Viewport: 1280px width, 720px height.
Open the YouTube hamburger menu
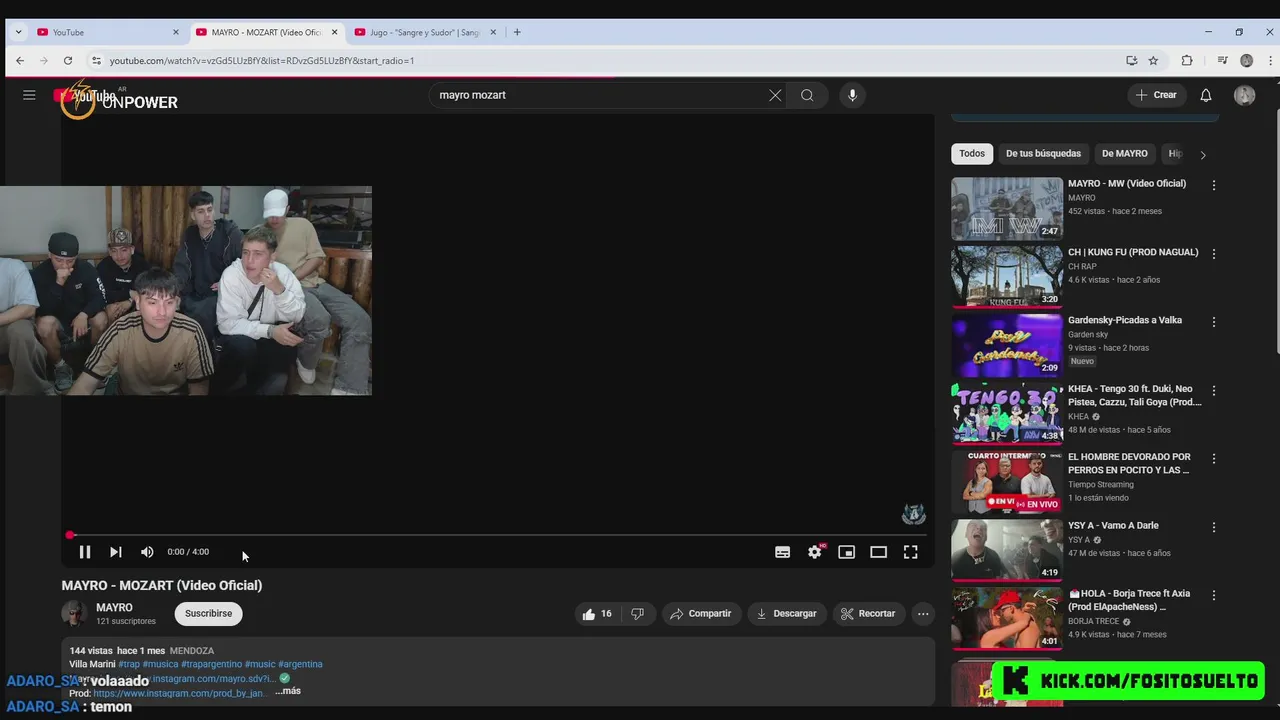point(29,95)
